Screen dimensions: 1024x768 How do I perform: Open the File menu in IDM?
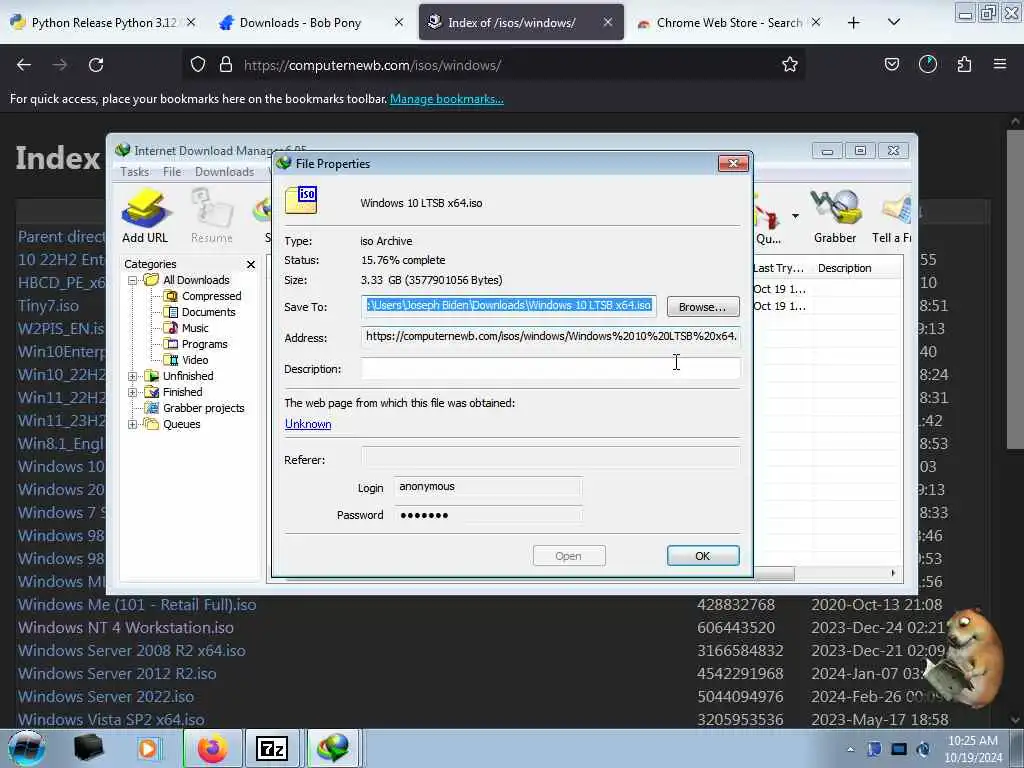[172, 172]
